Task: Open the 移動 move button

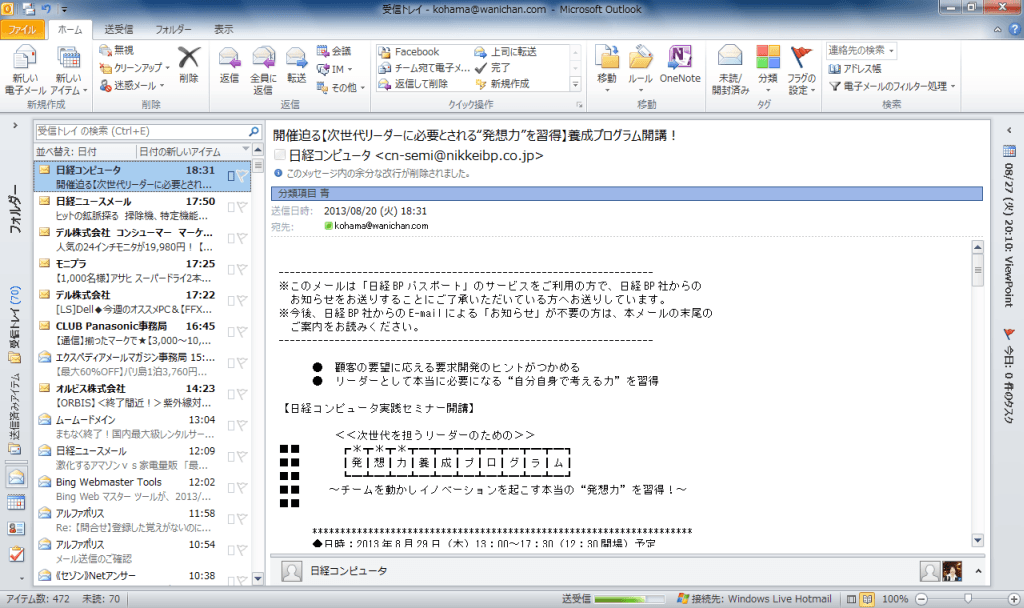Action: click(607, 69)
